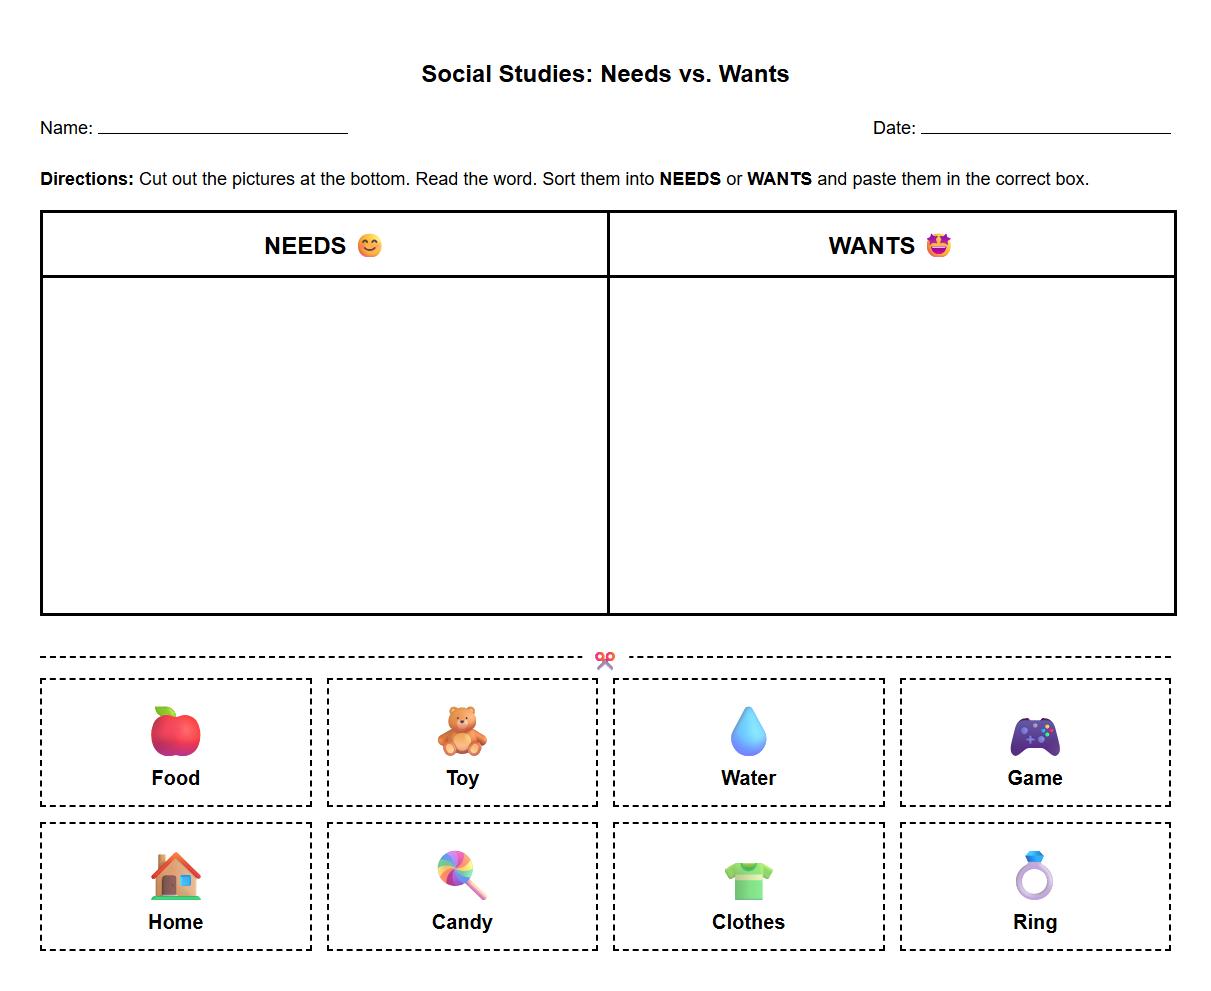Click the water droplet icon
This screenshot has height=991, width=1211.
[748, 730]
